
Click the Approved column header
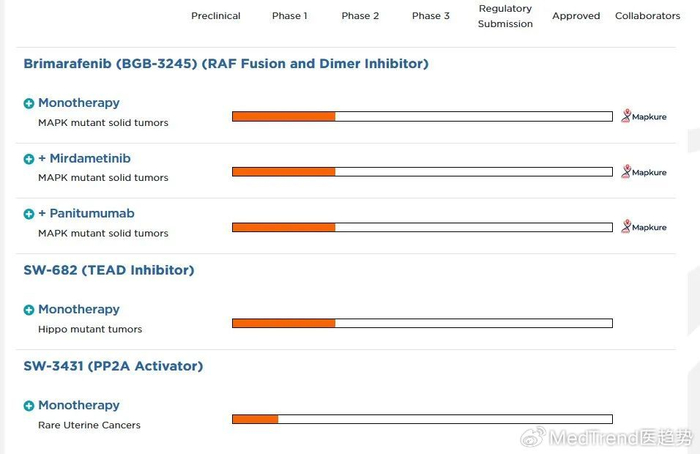[576, 16]
